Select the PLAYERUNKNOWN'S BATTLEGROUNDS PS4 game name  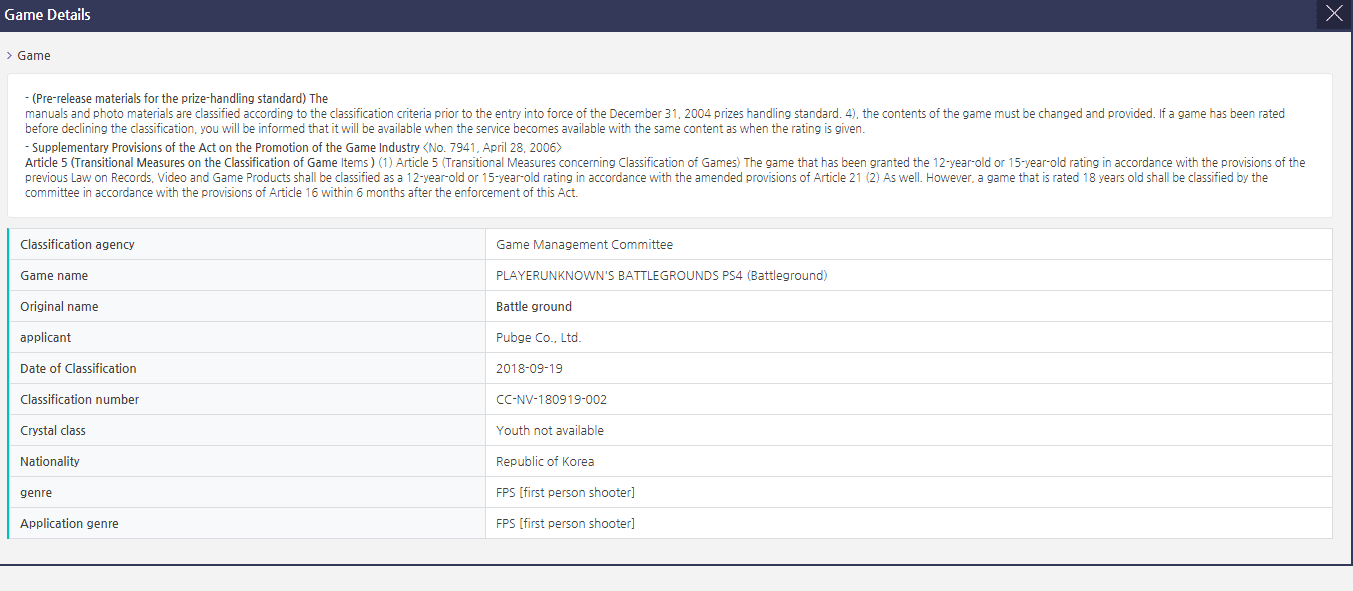(x=661, y=276)
